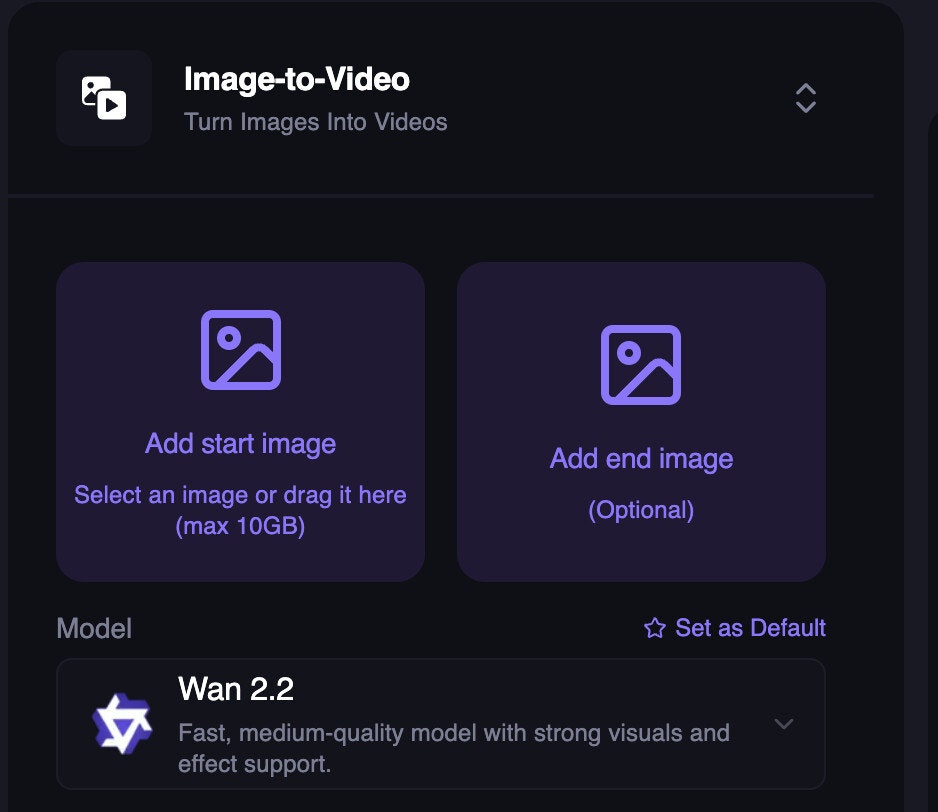Click the Image-to-Video feature icon
The height and width of the screenshot is (812, 938).
pyautogui.click(x=103, y=97)
